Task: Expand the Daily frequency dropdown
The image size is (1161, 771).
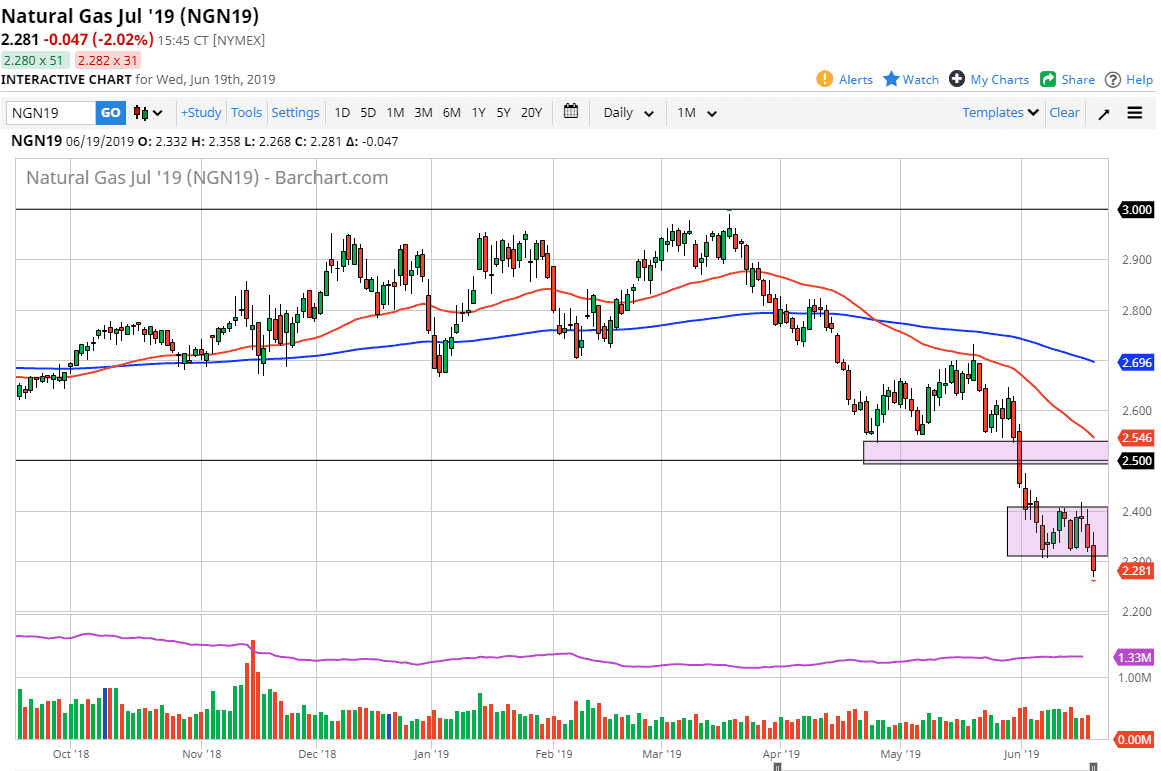Action: 628,113
